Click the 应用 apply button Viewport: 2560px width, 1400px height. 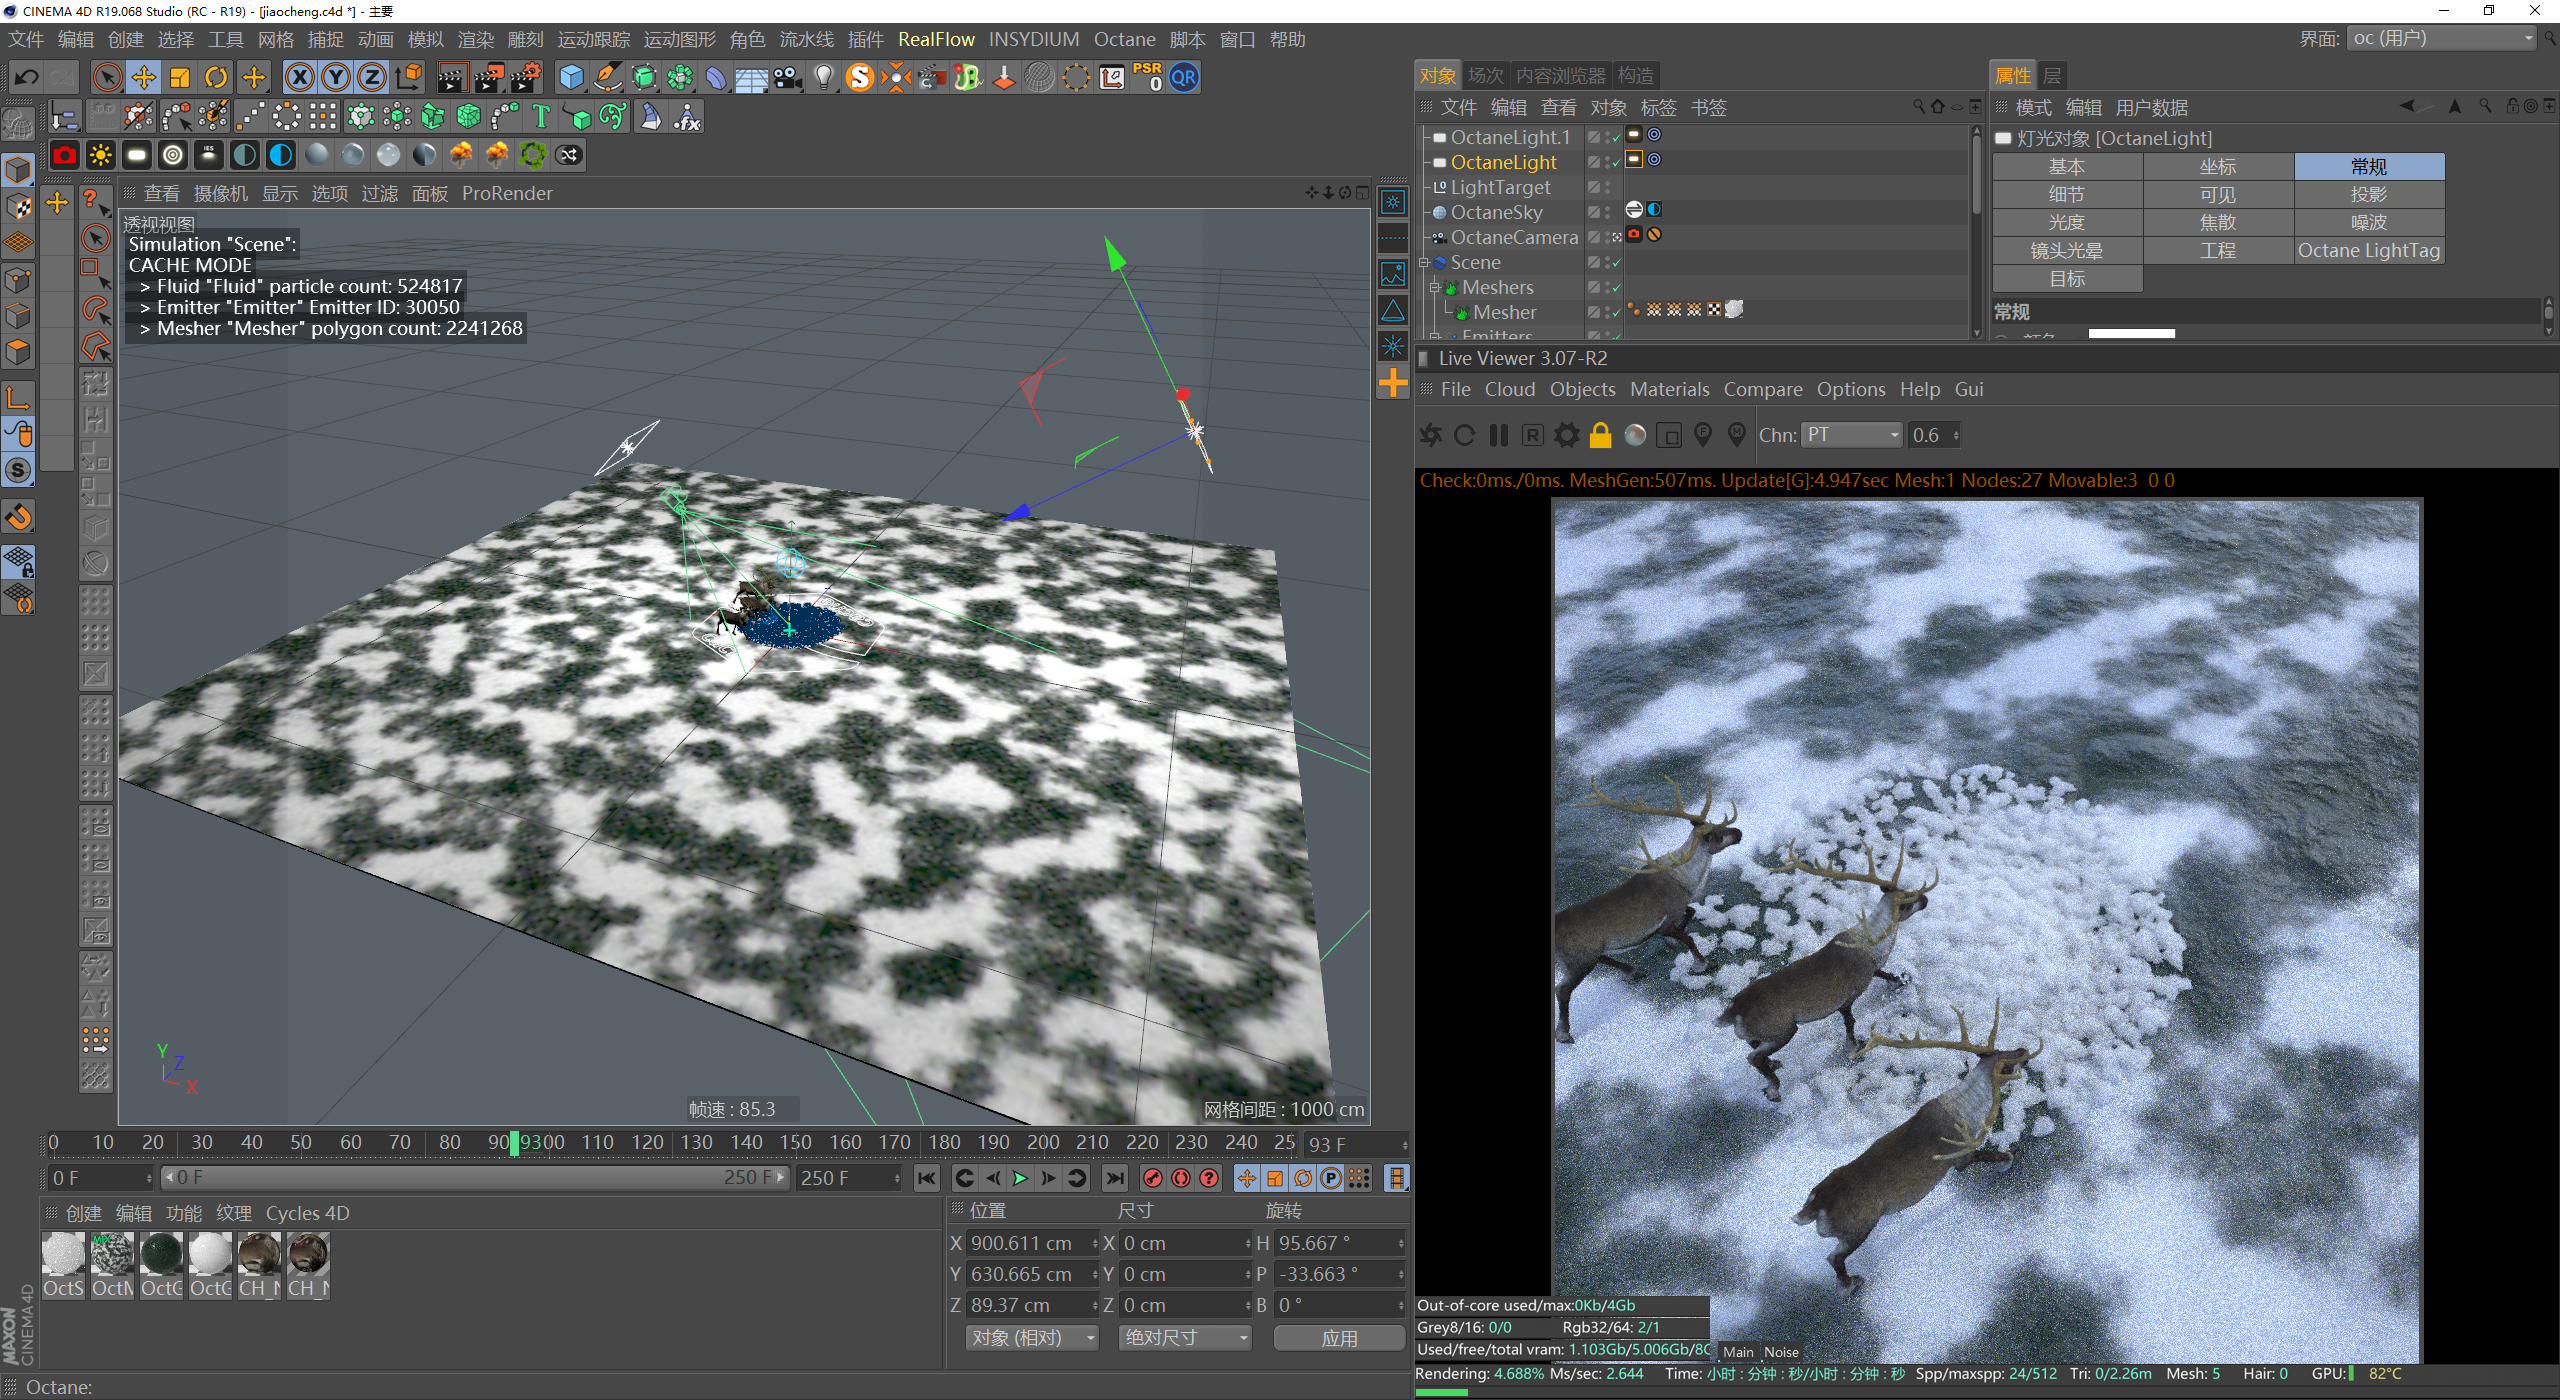[1338, 1338]
